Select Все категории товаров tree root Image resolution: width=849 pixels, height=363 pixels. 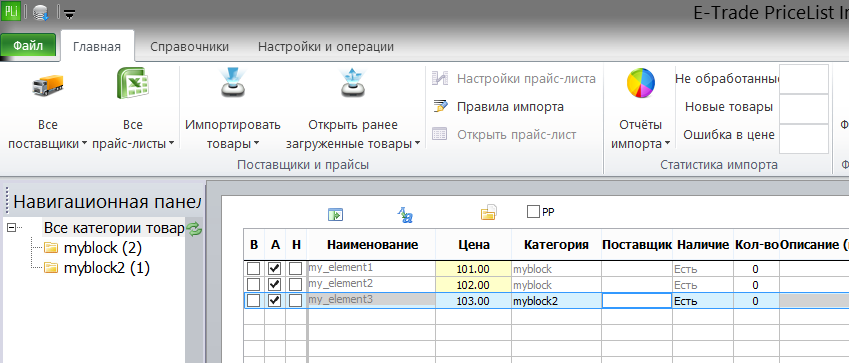click(114, 228)
